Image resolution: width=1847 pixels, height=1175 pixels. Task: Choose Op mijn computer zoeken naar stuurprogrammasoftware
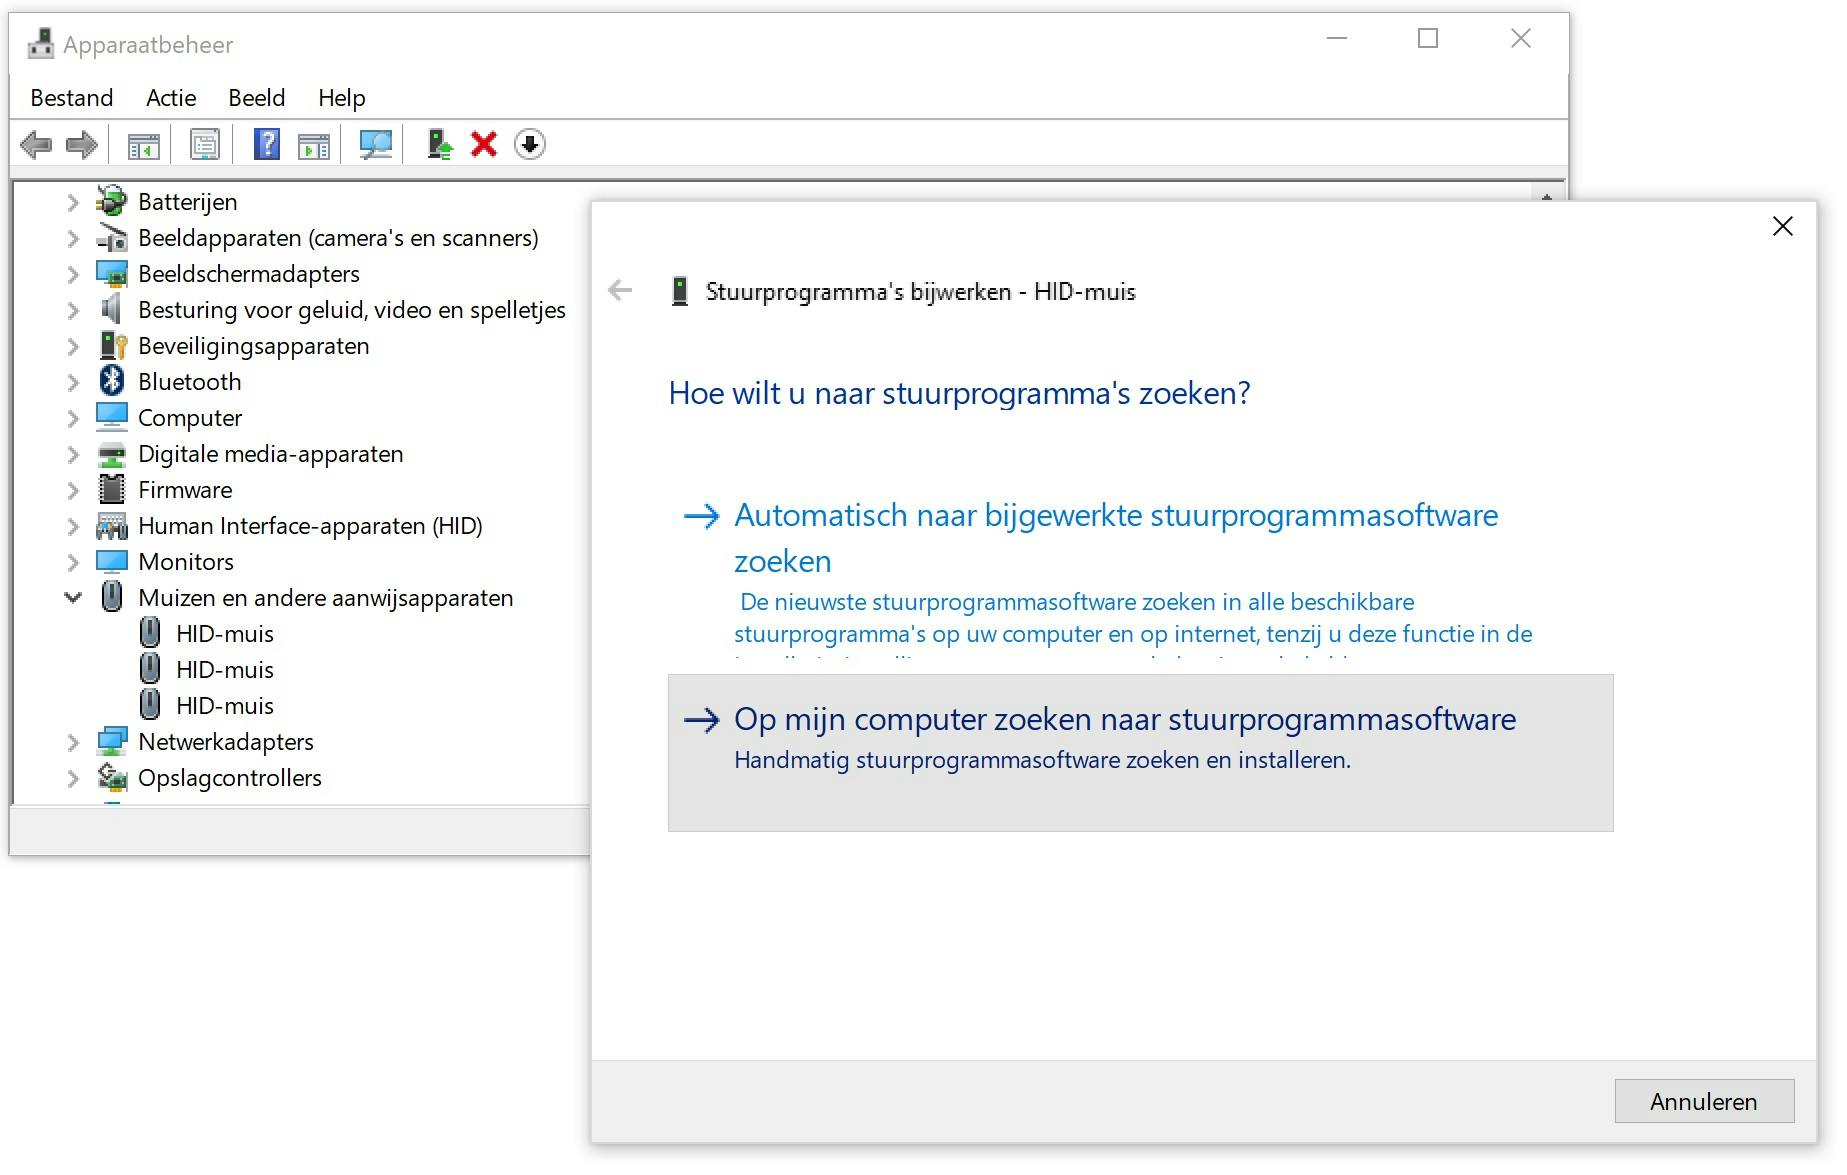1140,752
